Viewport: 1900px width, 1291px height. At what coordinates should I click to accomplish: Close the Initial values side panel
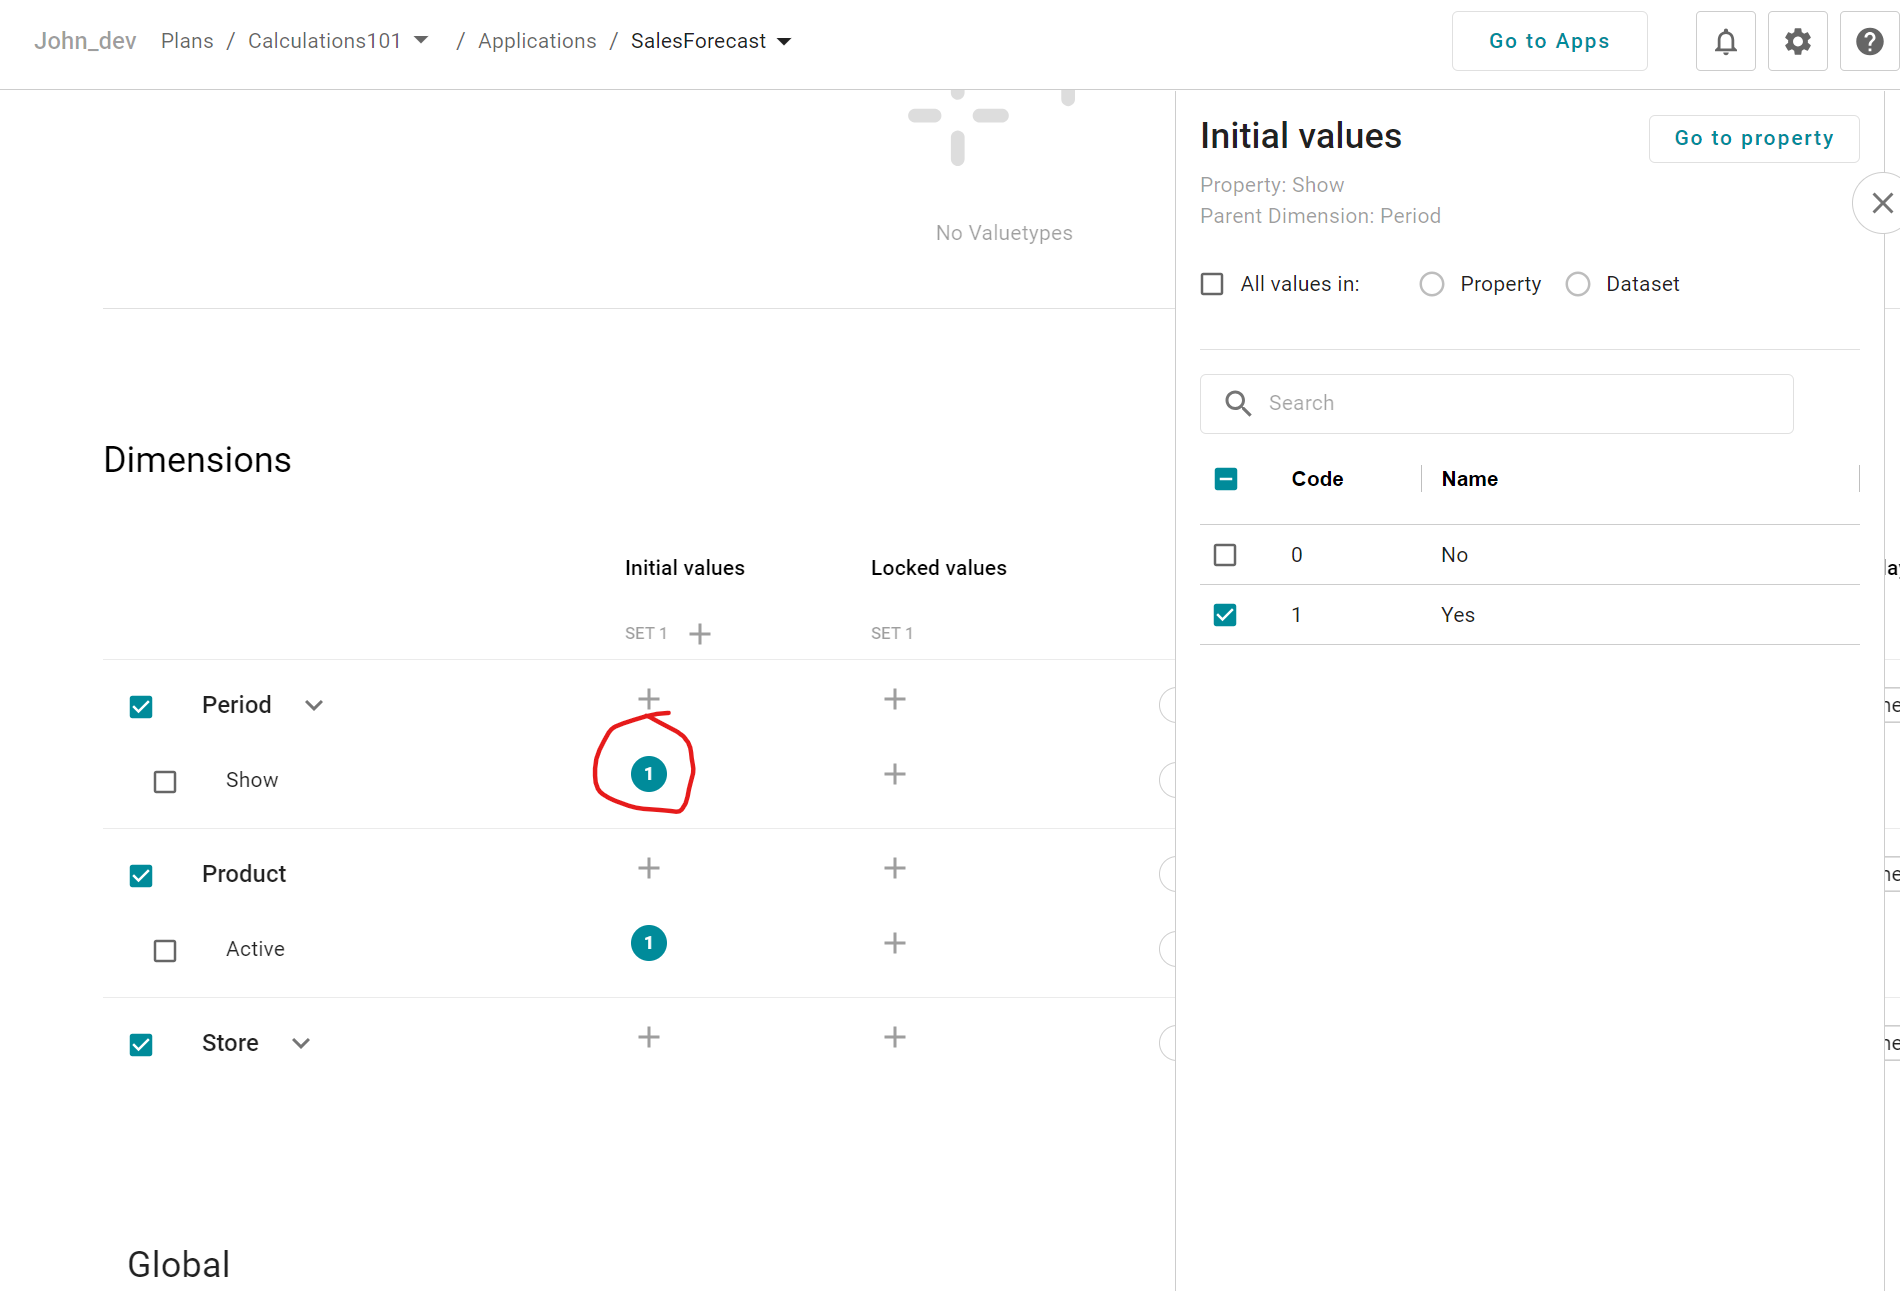click(1881, 203)
